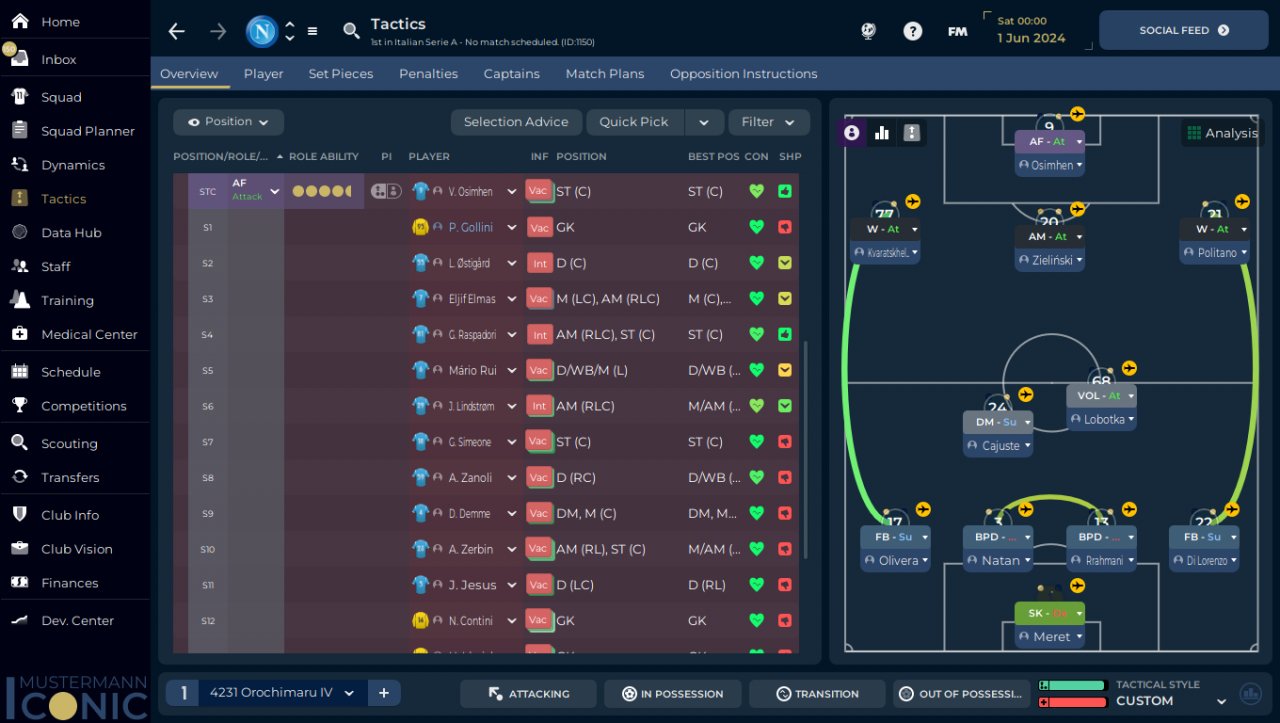Viewport: 1280px width, 723px height.
Task: Add a new tactic with plus button
Action: (384, 693)
